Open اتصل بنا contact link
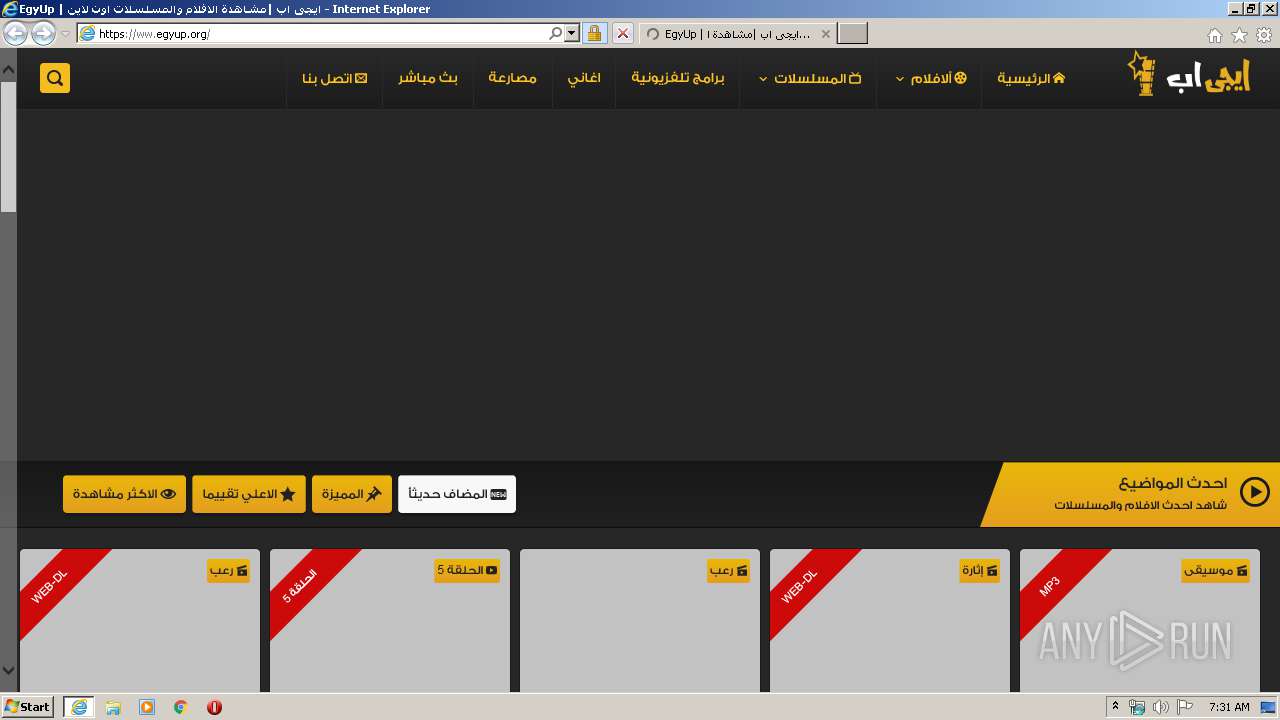Viewport: 1280px width, 720px height. (335, 78)
